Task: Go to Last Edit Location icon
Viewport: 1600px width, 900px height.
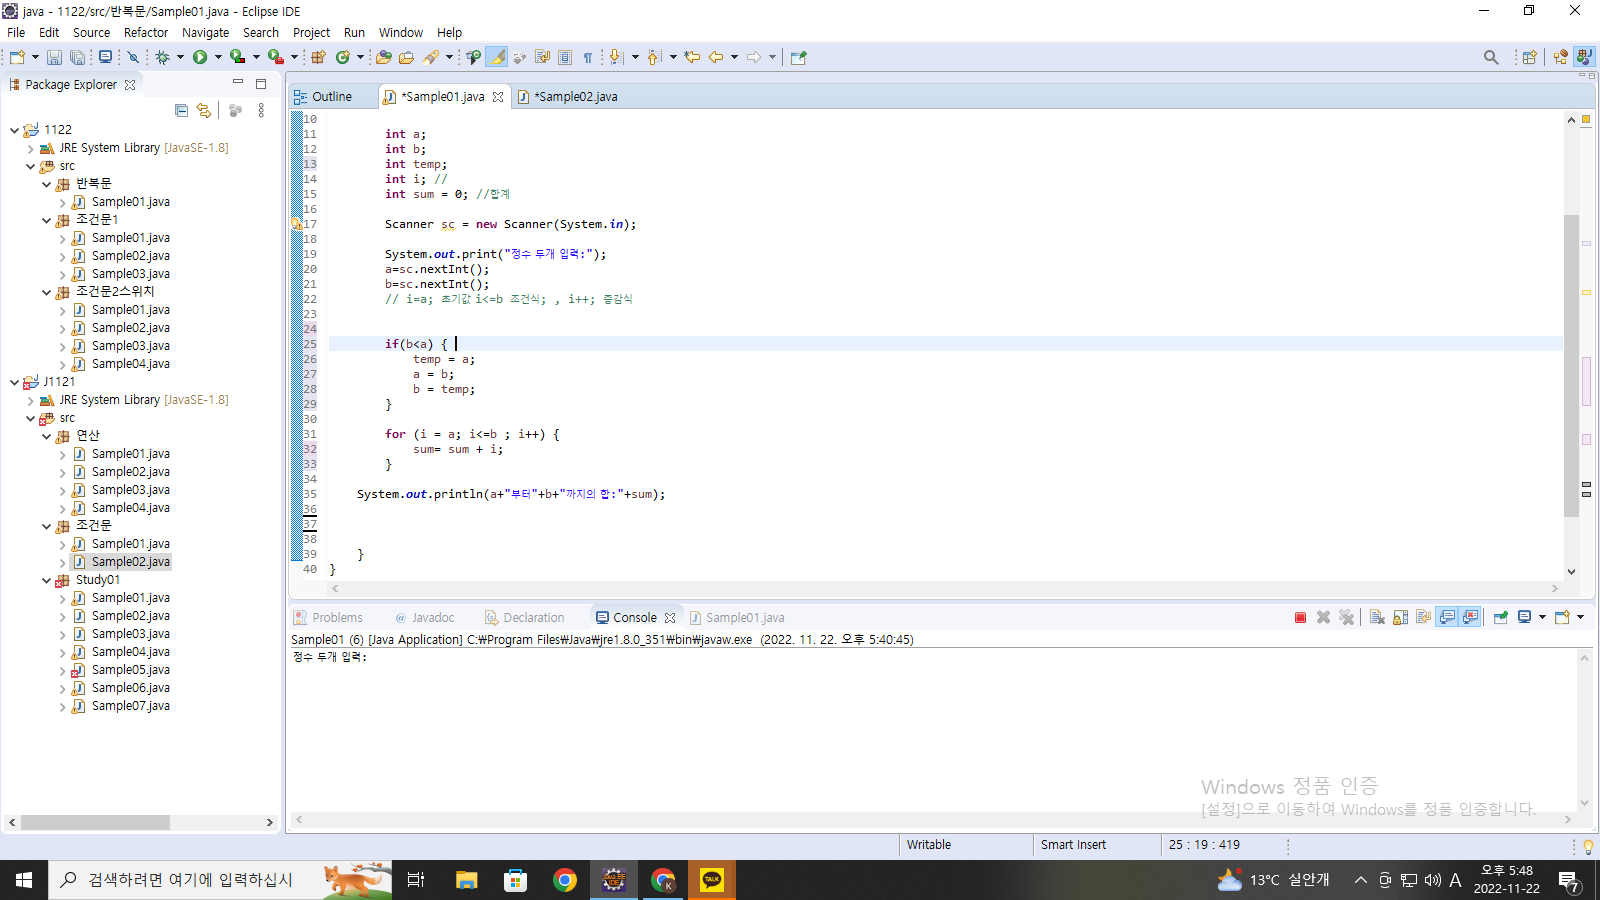Action: [x=692, y=57]
